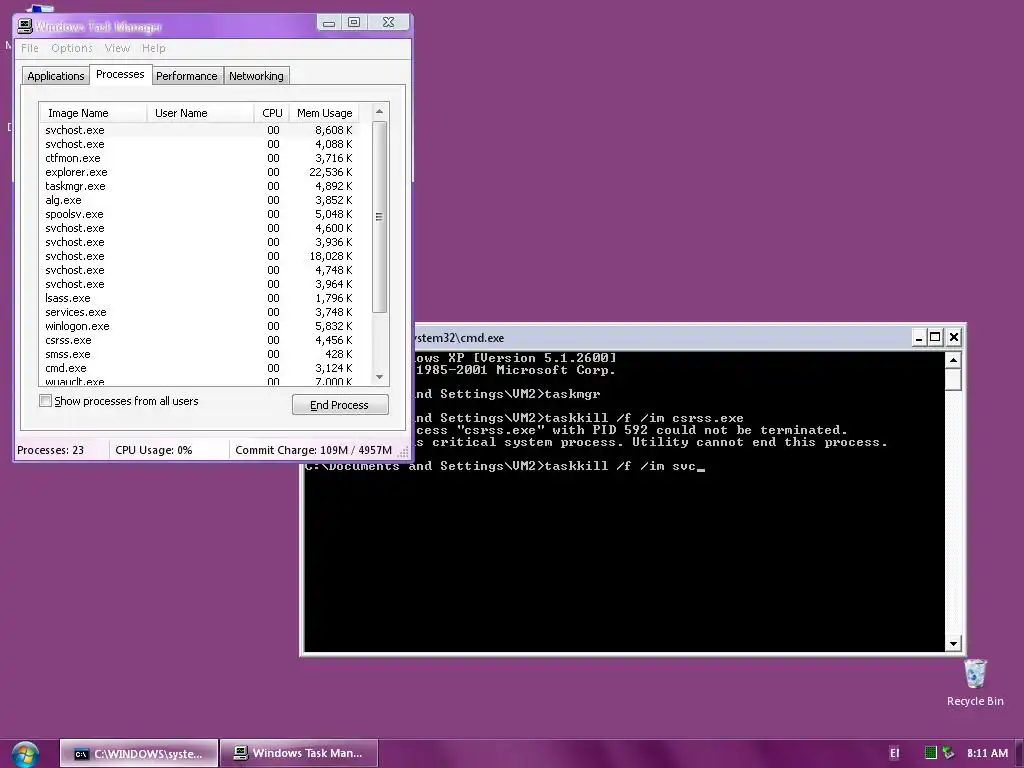Click cmd window scroll down arrow
Image resolution: width=1024 pixels, height=768 pixels.
953,643
